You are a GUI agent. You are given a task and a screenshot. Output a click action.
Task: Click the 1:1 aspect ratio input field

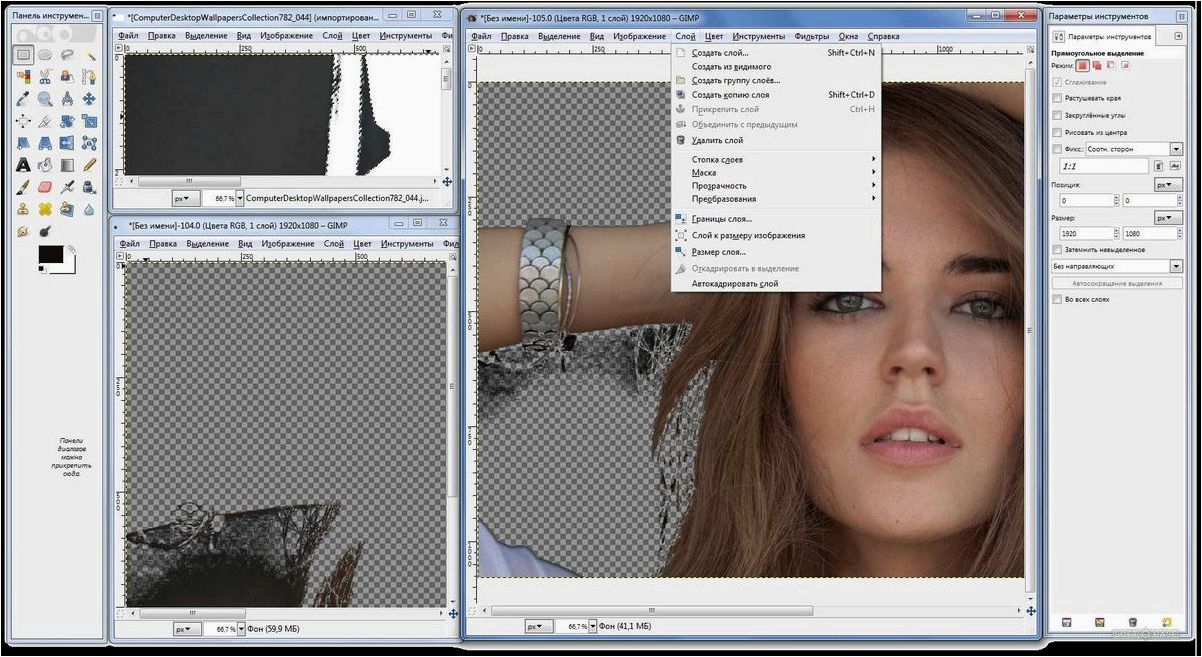(x=1104, y=166)
